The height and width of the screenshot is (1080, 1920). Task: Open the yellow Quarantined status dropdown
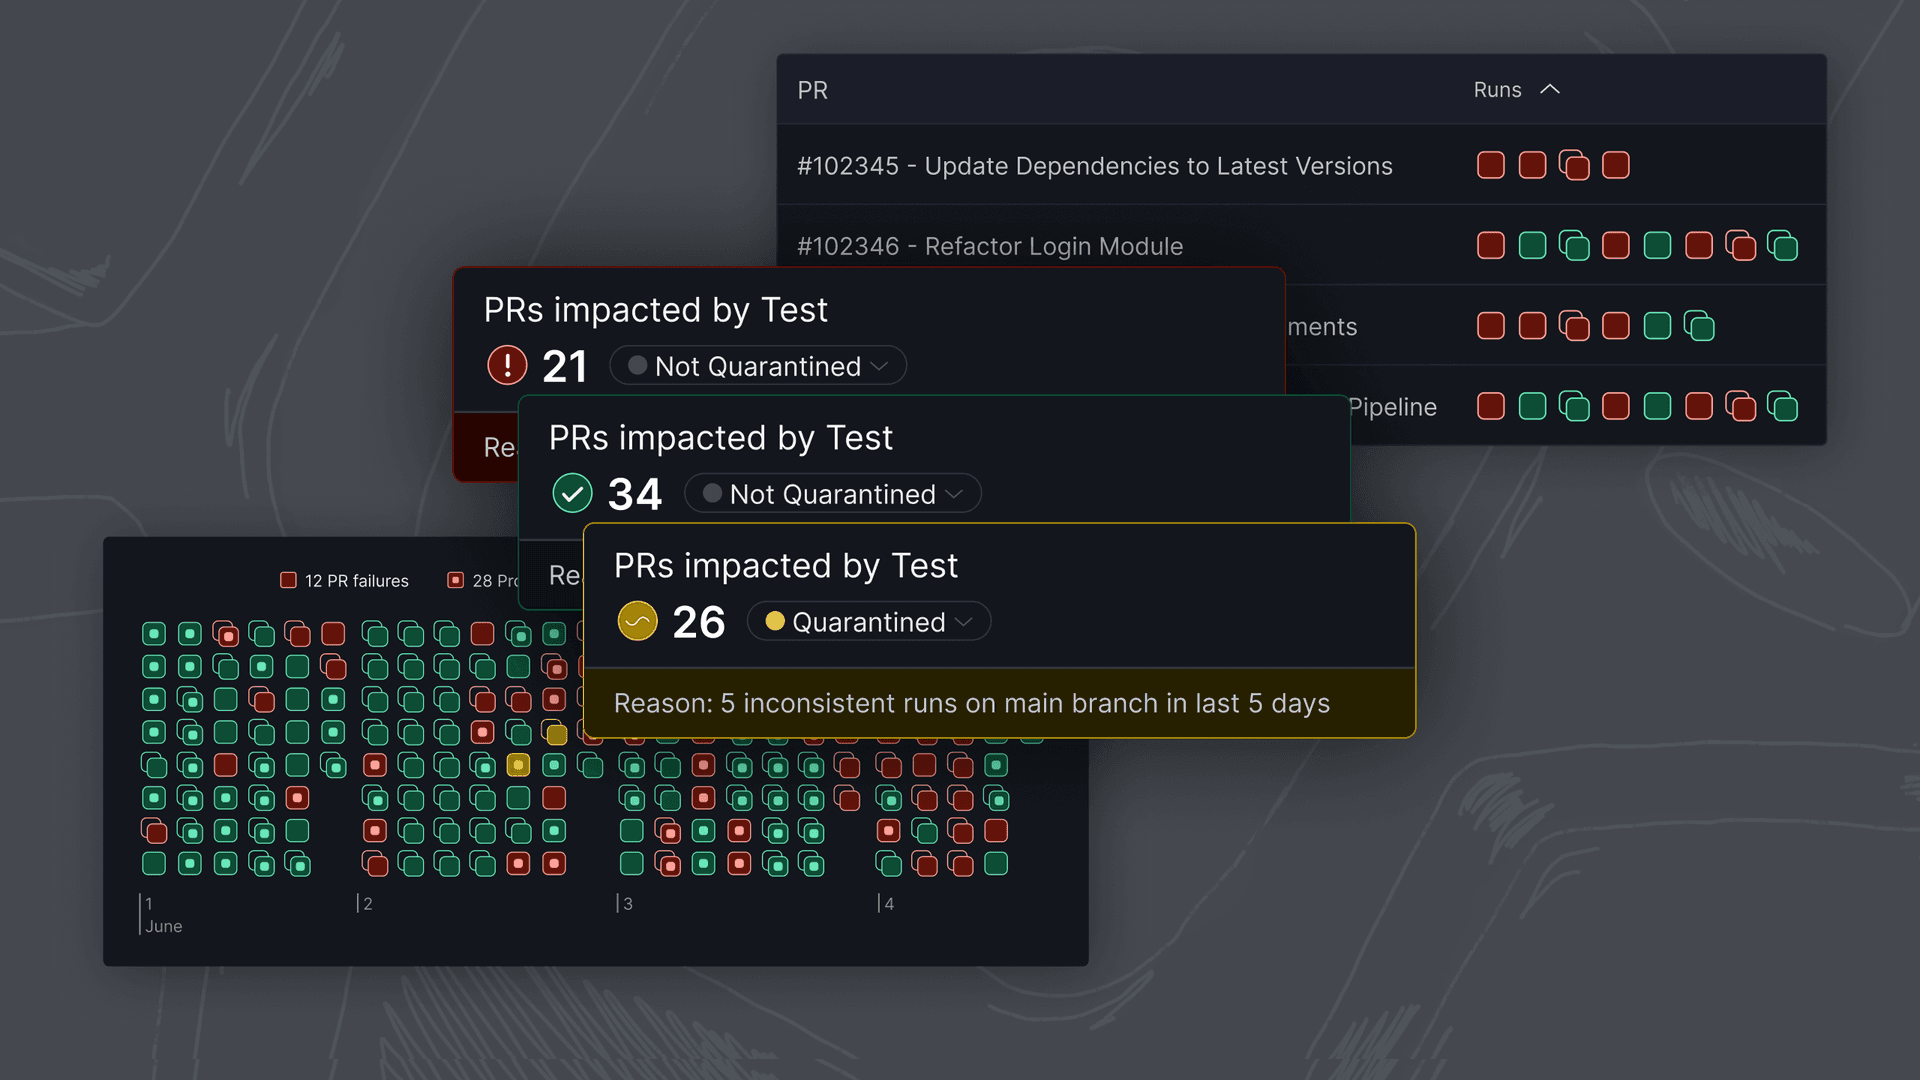tap(868, 621)
